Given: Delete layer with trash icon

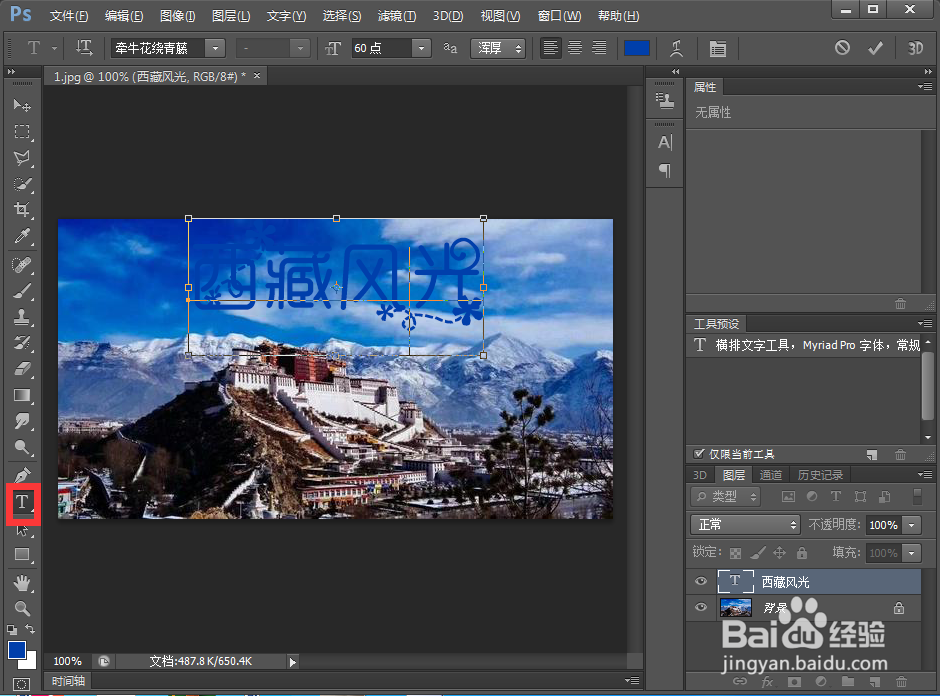Looking at the screenshot, I should (x=901, y=682).
